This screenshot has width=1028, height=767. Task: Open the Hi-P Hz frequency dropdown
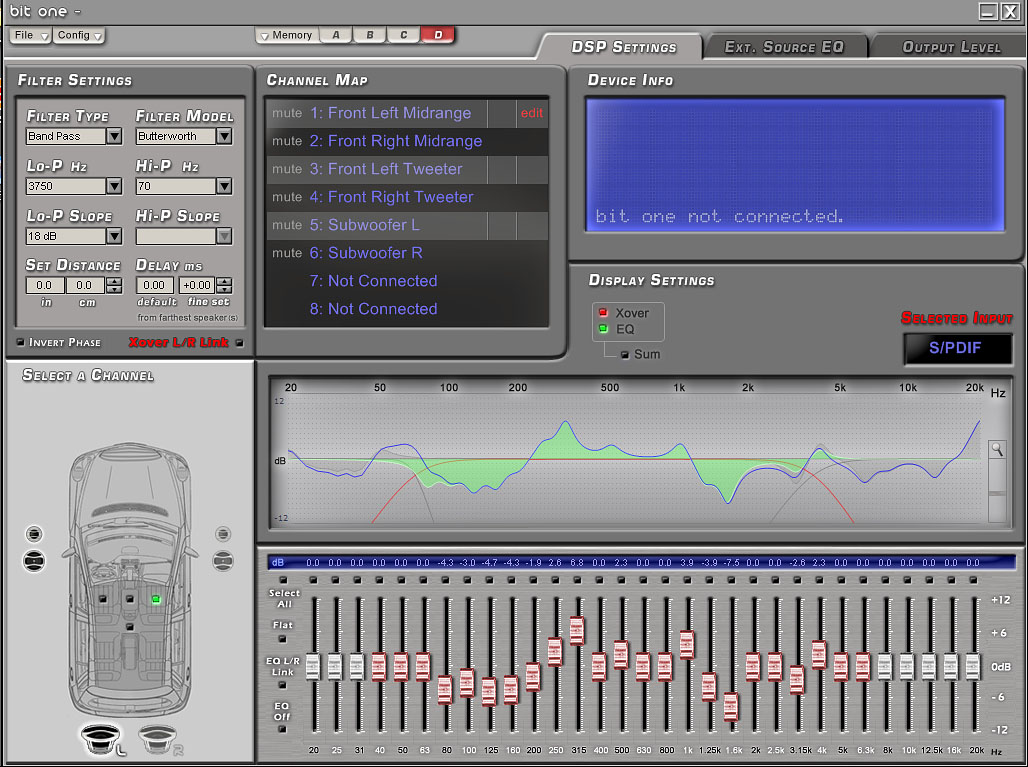point(224,186)
